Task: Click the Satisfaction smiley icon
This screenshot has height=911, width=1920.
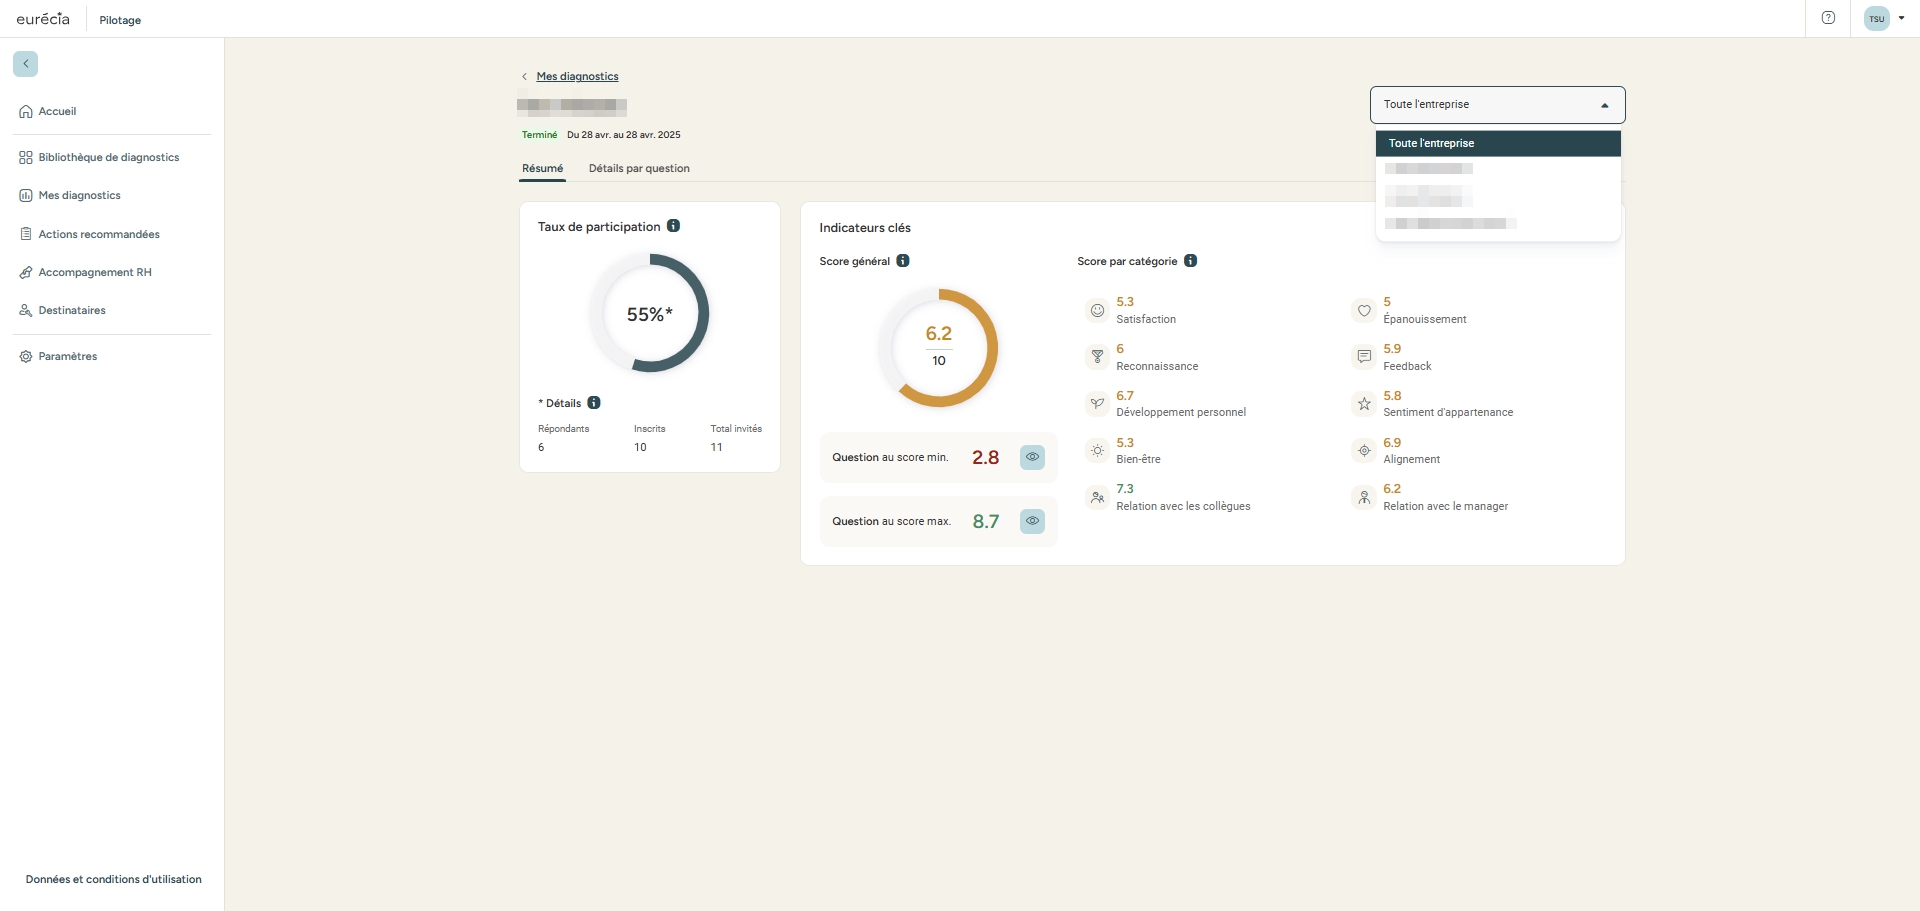Action: tap(1097, 311)
